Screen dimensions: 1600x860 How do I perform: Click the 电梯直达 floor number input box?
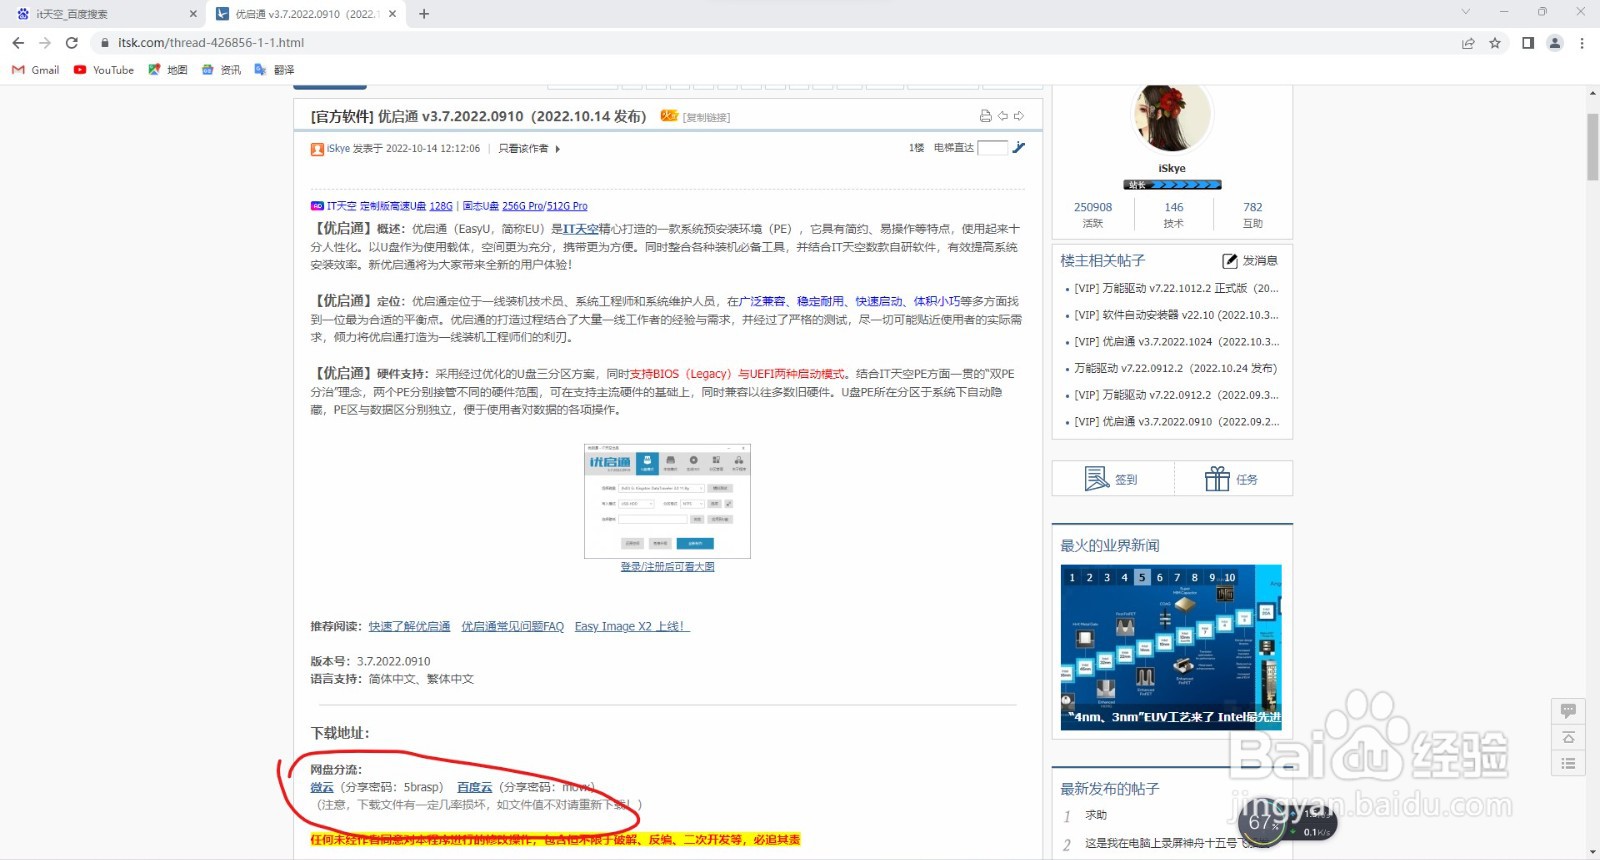click(992, 147)
